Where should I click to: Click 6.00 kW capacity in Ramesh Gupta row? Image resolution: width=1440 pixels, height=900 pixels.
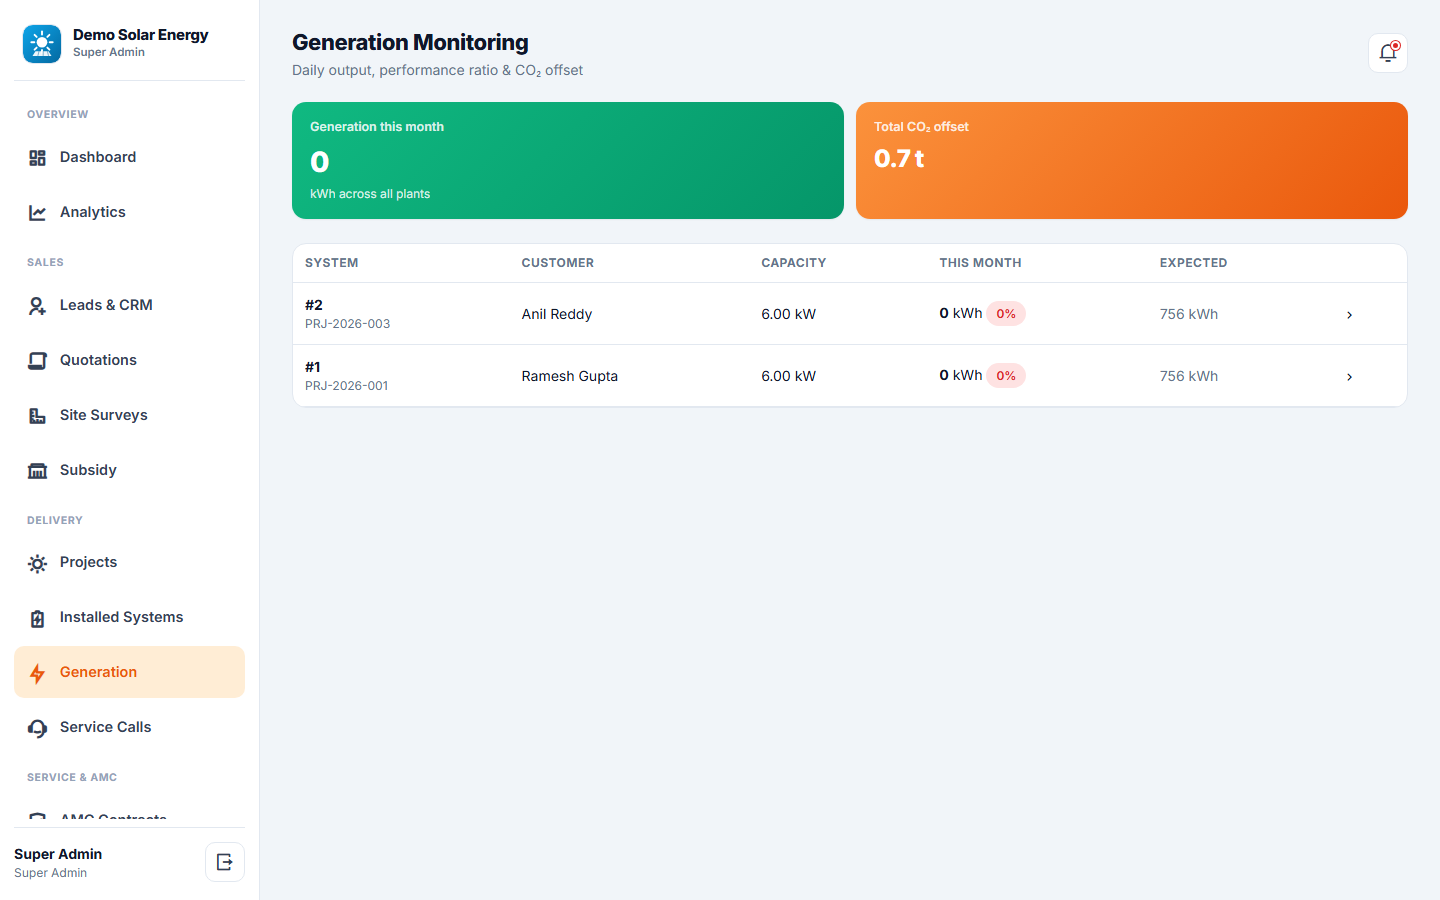tap(789, 376)
